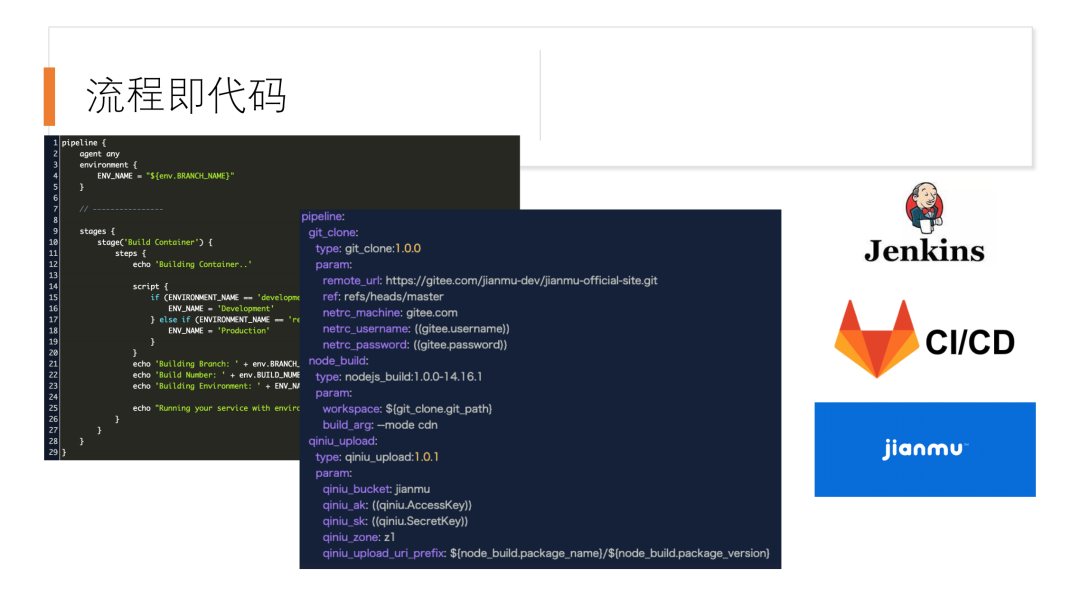Click the stage('Build Container') line

[155, 242]
